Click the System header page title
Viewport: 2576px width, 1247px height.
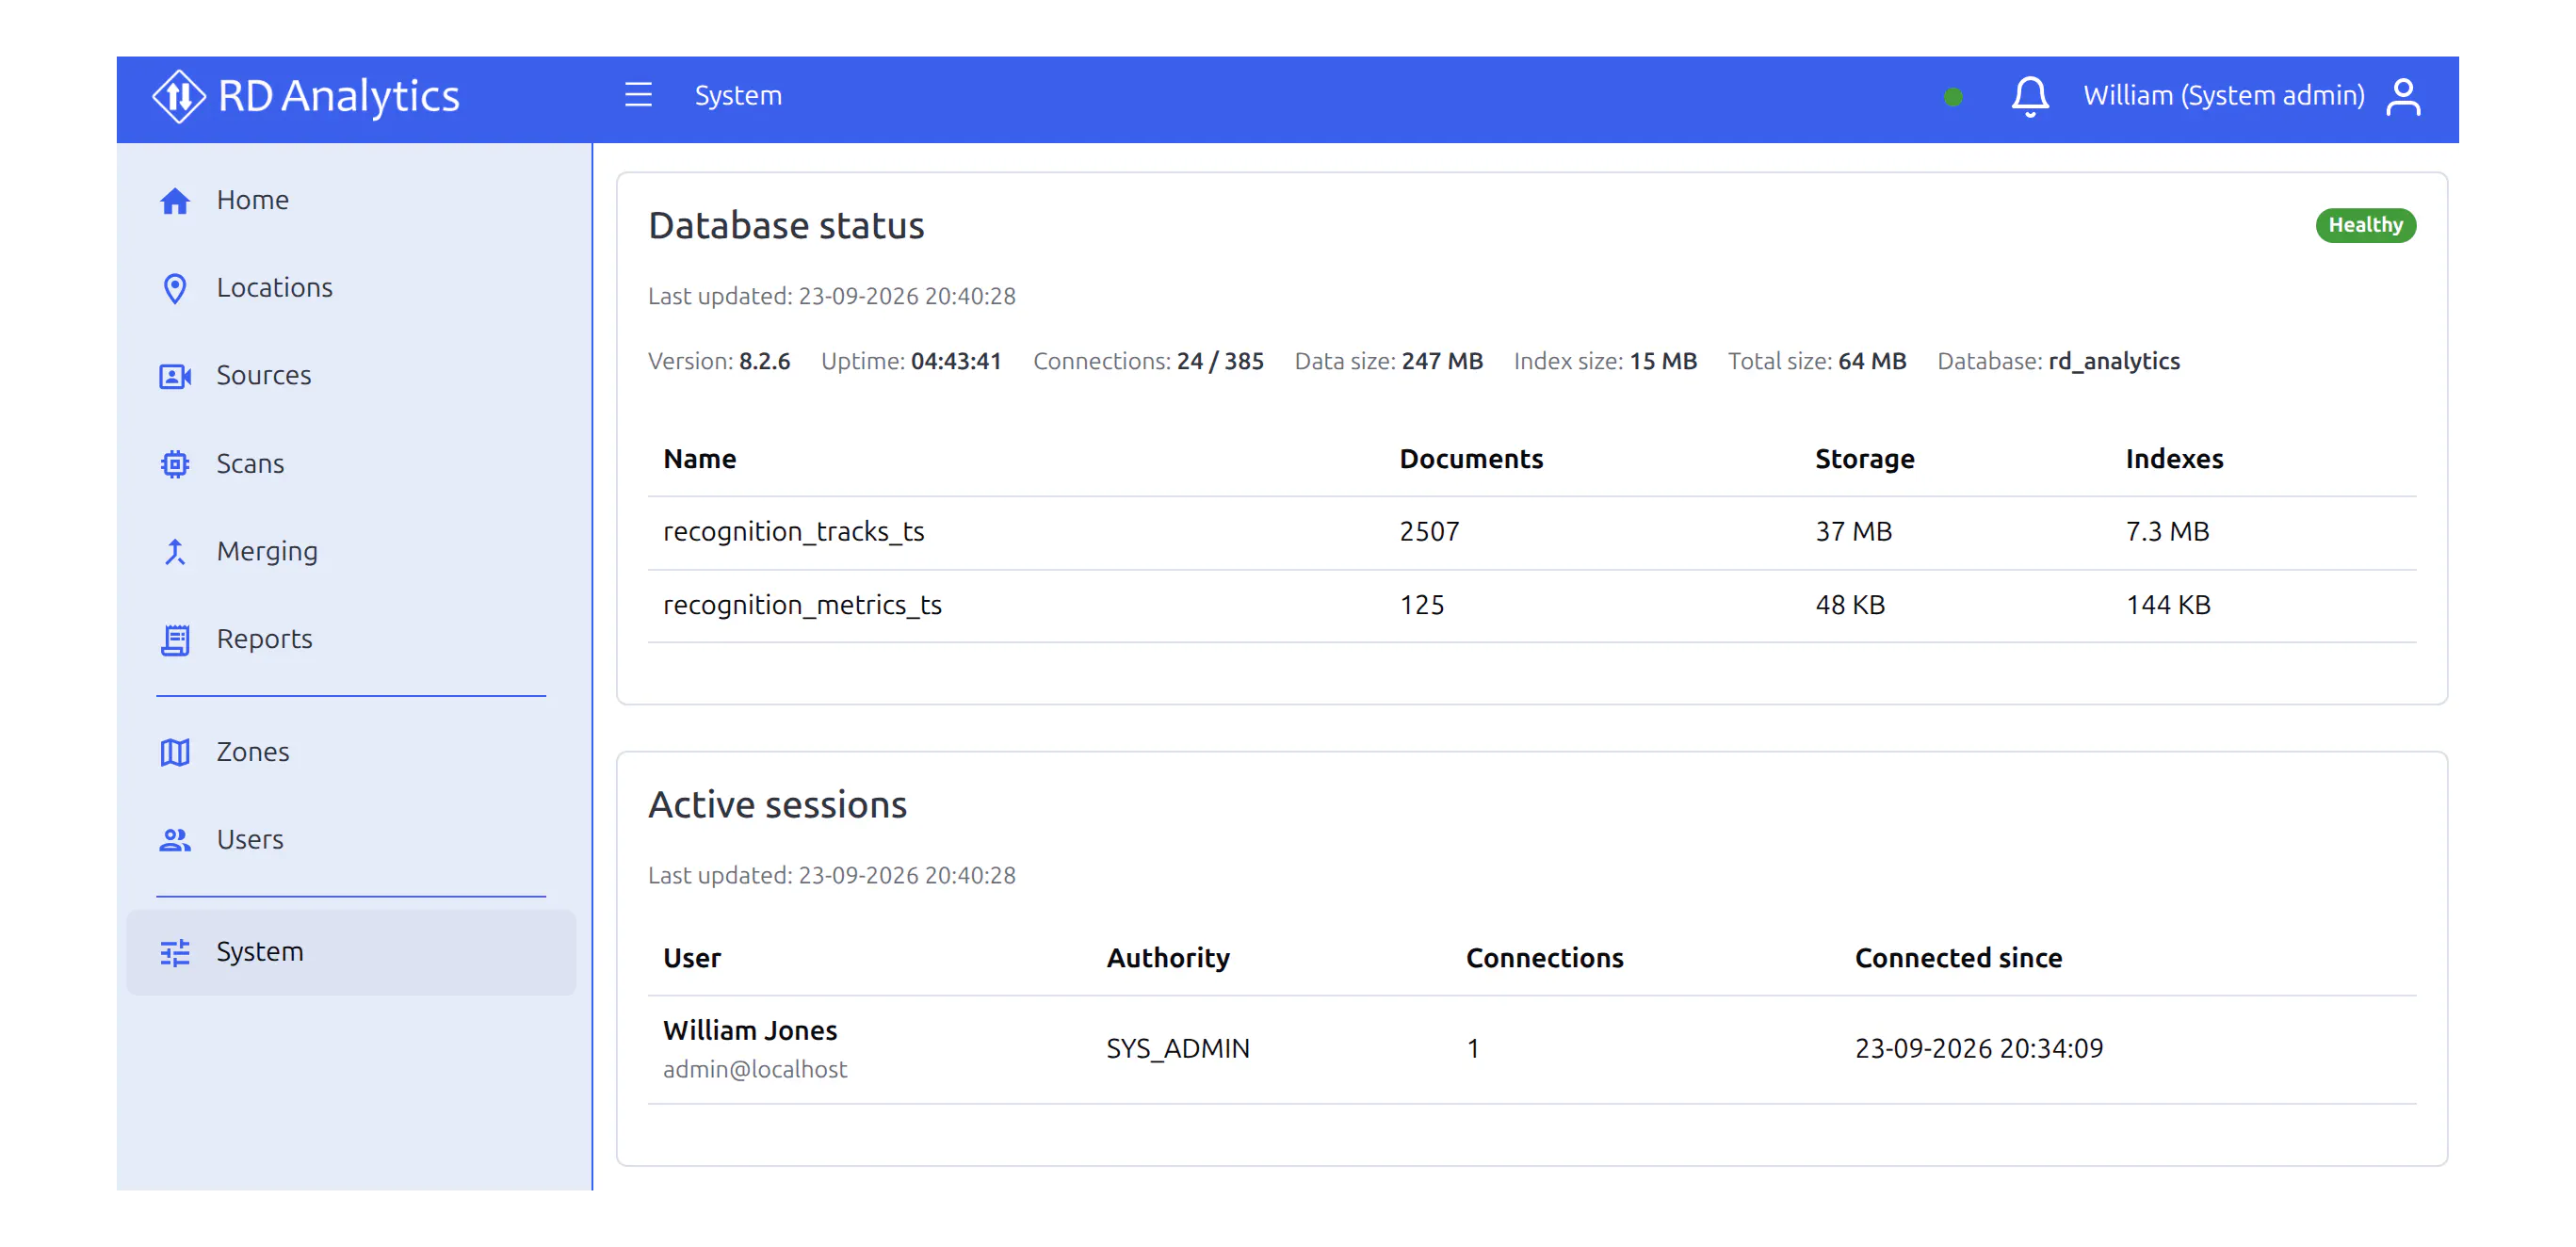738,96
